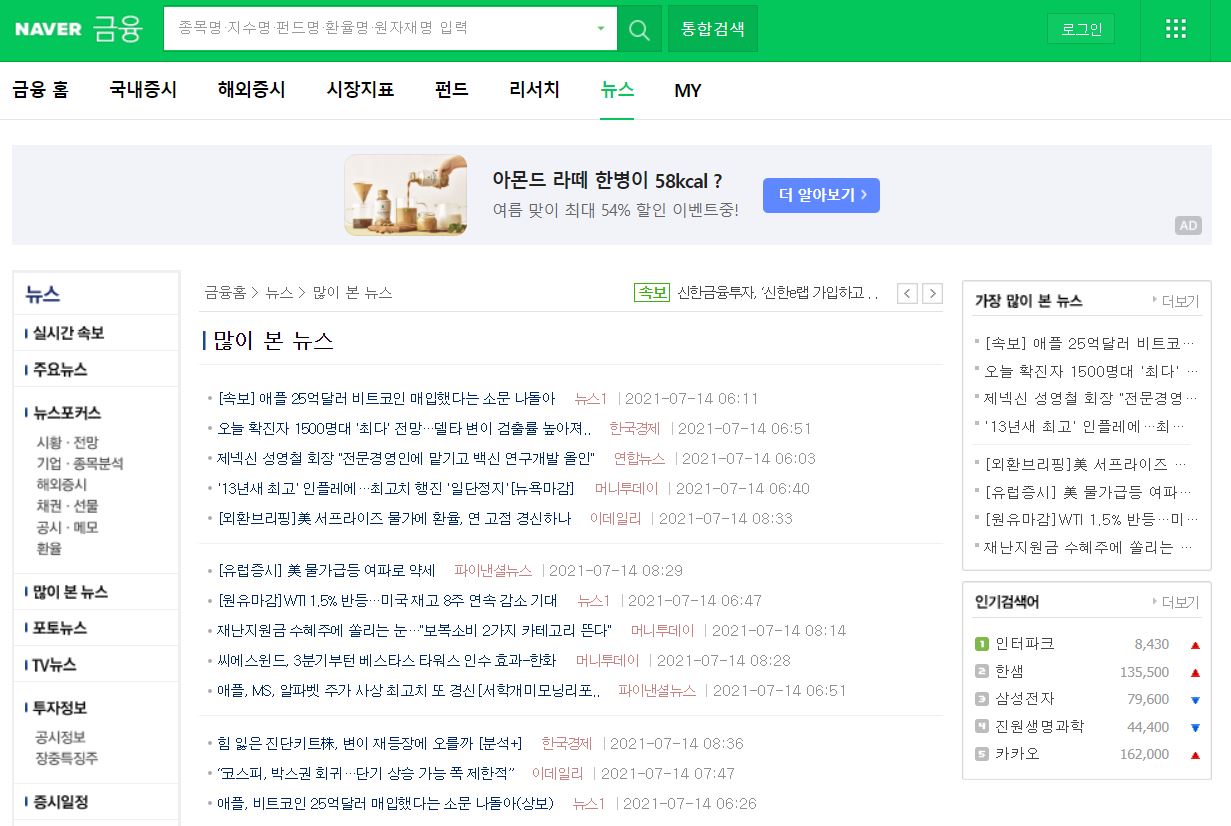Open 한샘 in popular searches

[1010, 672]
